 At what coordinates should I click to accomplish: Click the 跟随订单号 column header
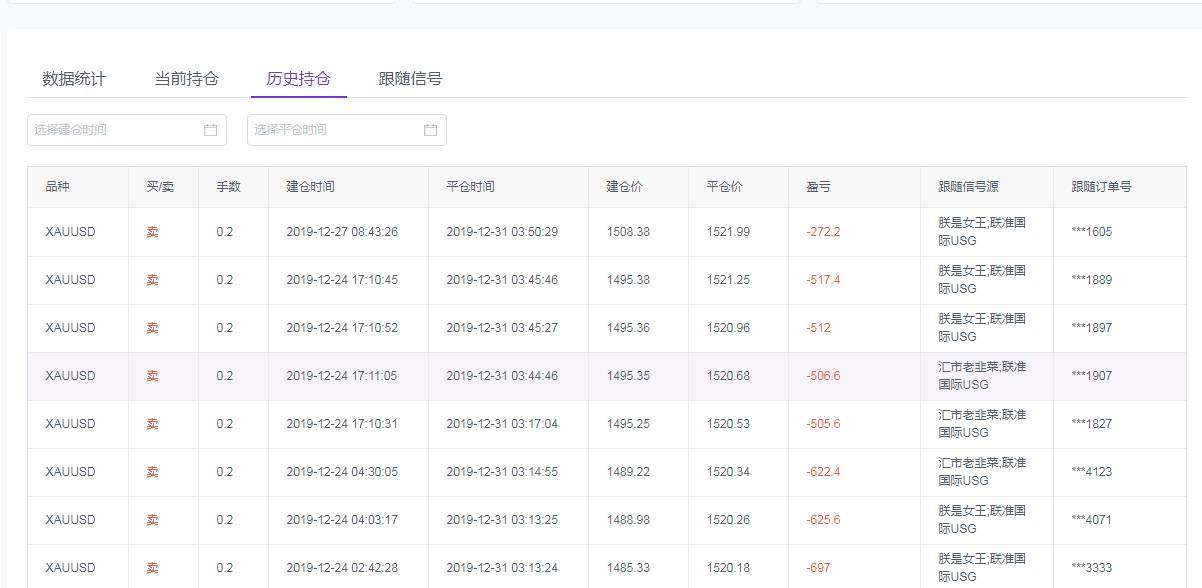[x=1101, y=187]
